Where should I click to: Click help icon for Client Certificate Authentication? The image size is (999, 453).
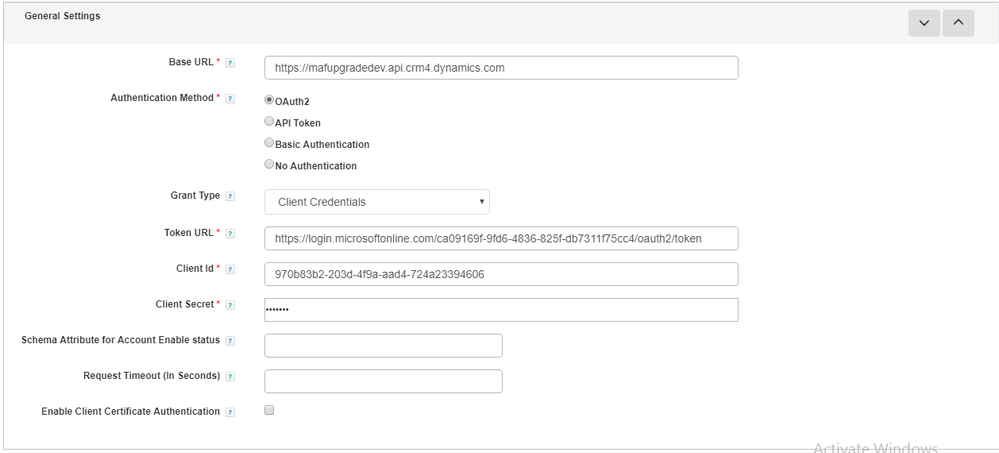(x=230, y=412)
